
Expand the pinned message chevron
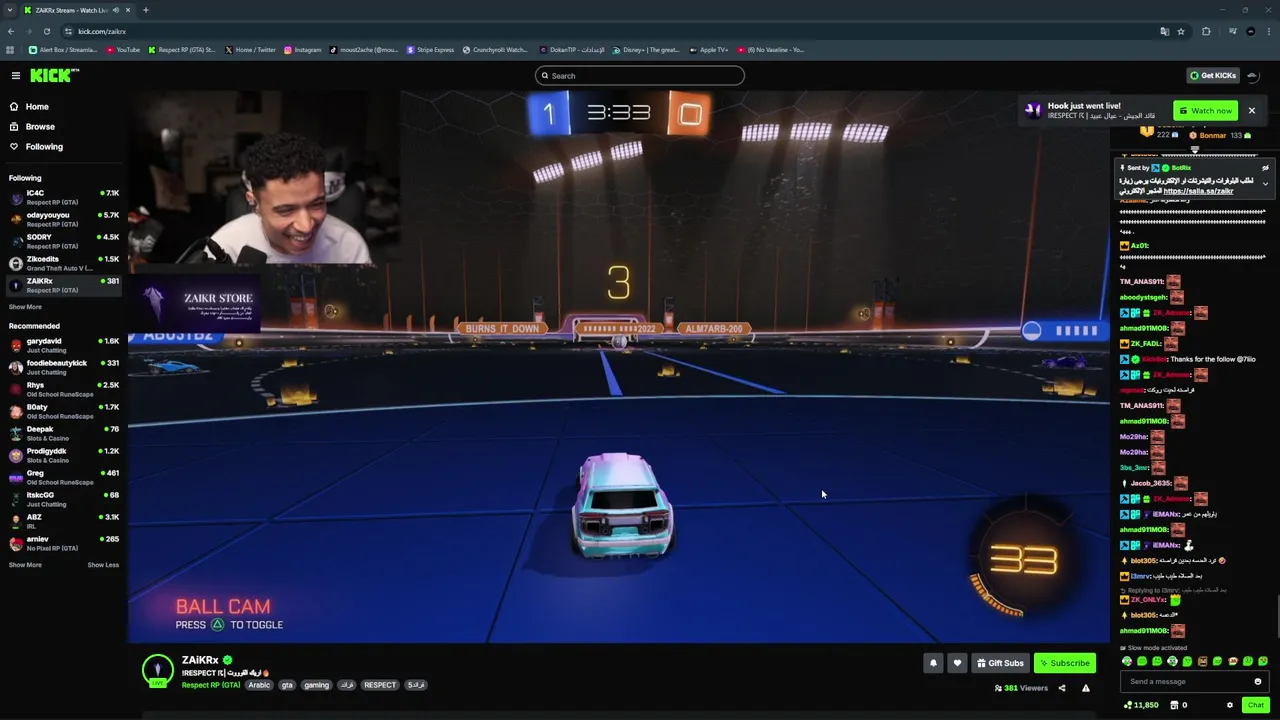click(1265, 184)
